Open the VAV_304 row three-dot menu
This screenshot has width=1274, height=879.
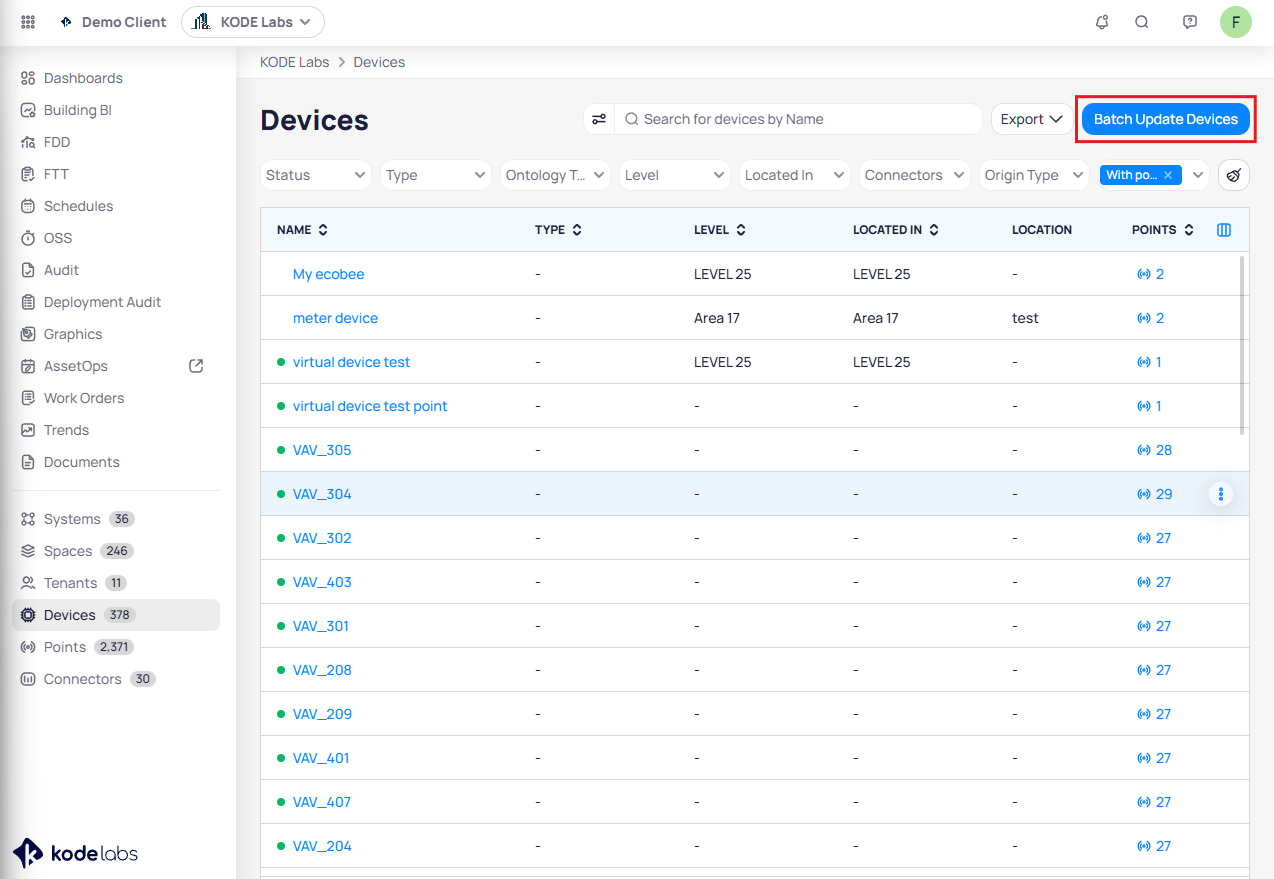pos(1220,494)
